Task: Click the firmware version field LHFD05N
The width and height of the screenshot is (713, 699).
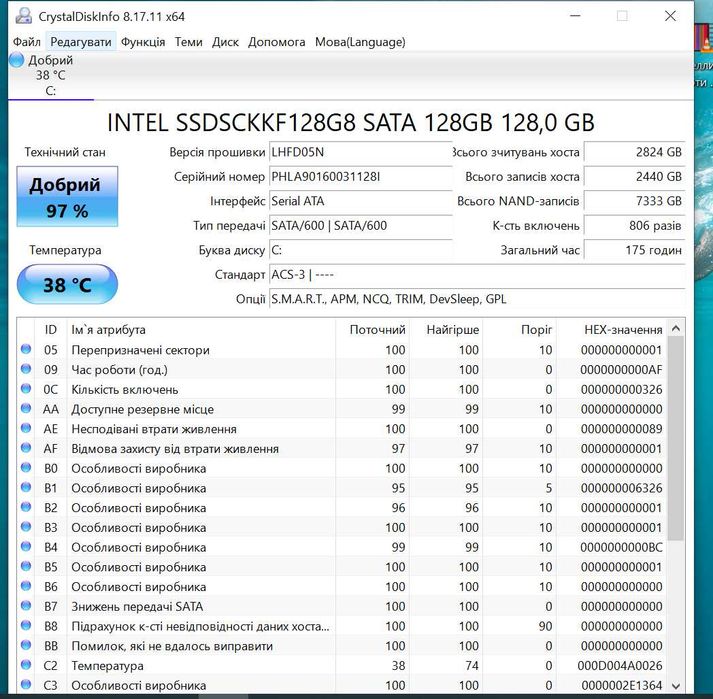Action: [360, 152]
